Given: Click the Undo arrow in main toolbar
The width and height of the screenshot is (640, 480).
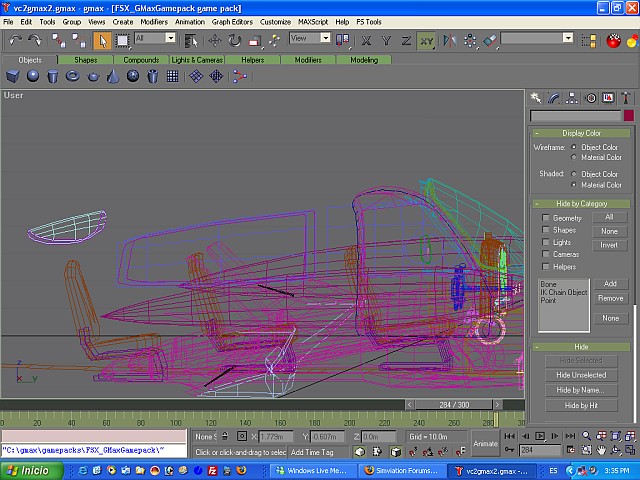Looking at the screenshot, I should (15, 40).
